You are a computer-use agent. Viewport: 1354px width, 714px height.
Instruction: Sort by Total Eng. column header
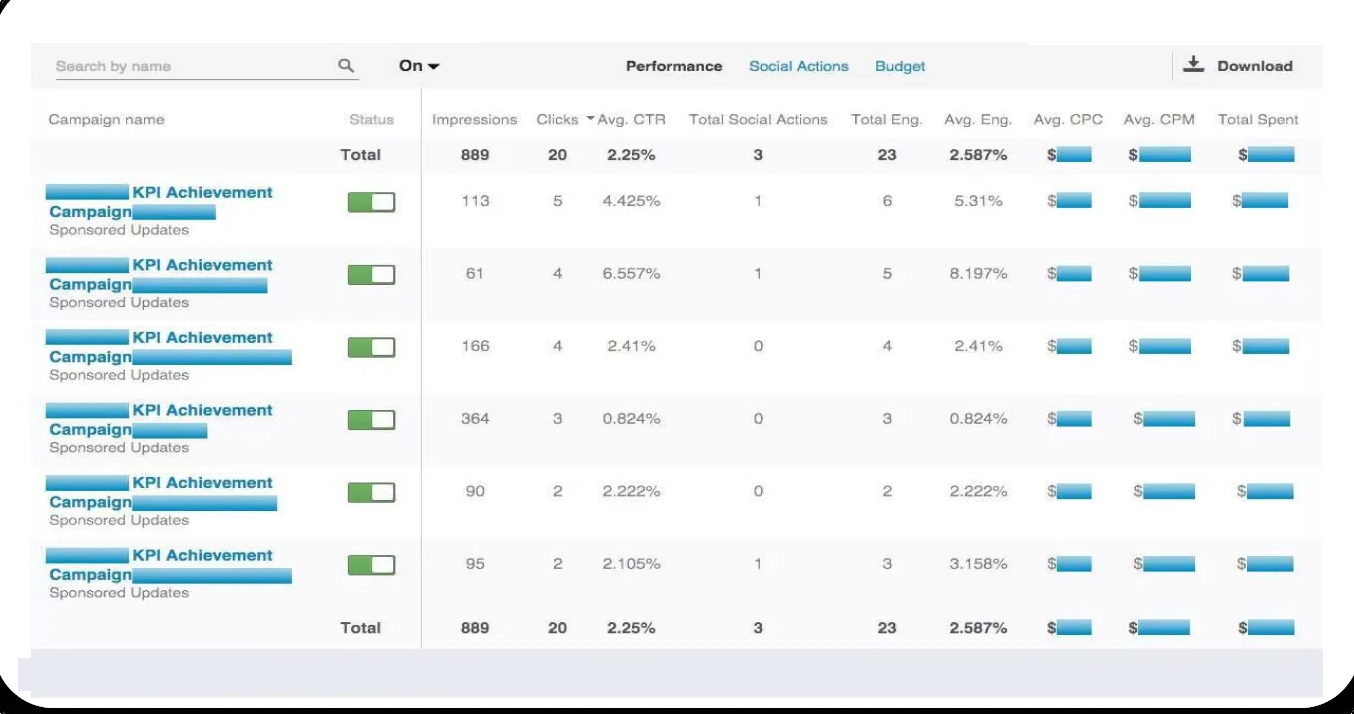(886, 119)
